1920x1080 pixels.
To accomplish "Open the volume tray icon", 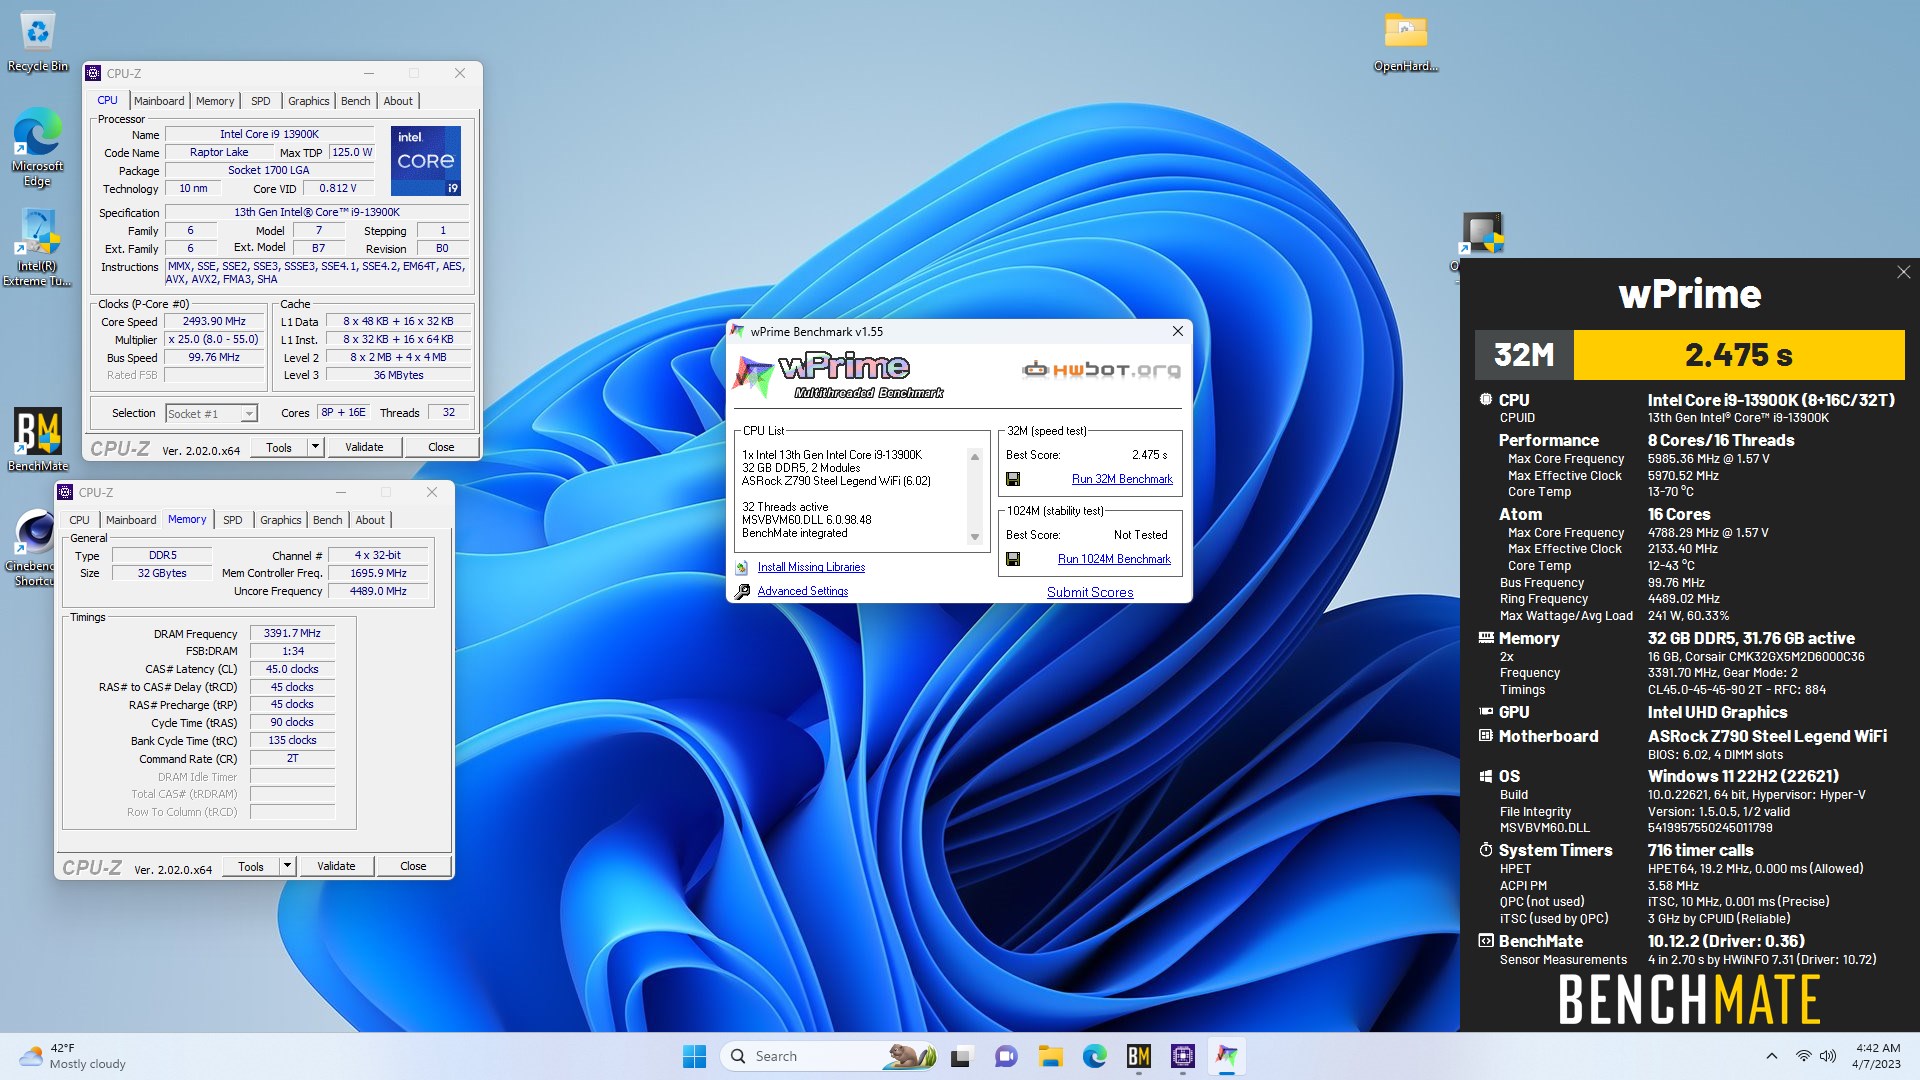I will [x=1828, y=1056].
